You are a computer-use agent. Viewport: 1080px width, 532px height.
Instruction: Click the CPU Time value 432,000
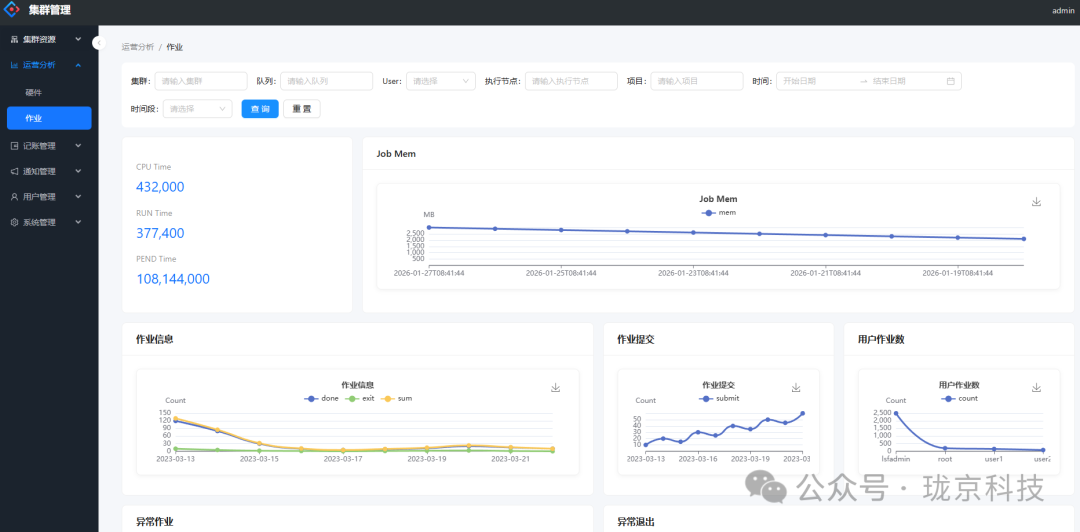pyautogui.click(x=160, y=187)
